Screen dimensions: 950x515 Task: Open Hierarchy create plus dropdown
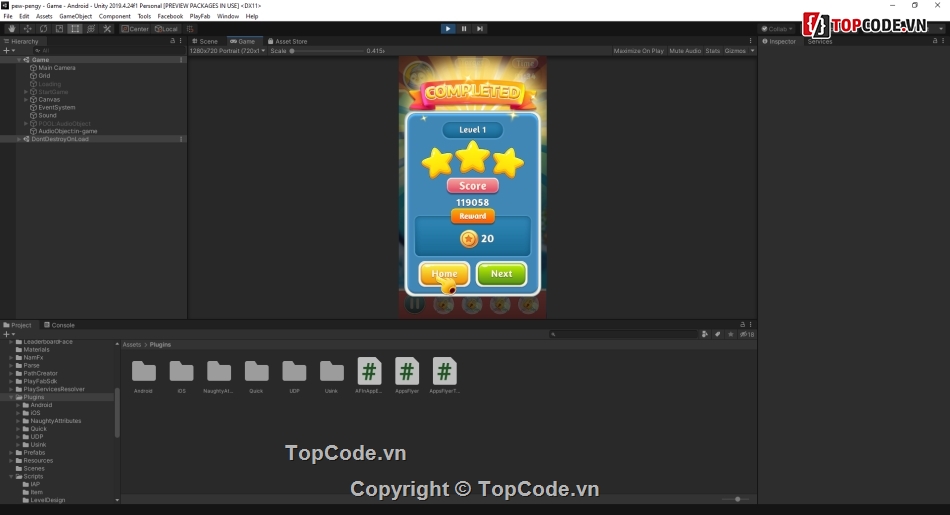click(x=8, y=51)
